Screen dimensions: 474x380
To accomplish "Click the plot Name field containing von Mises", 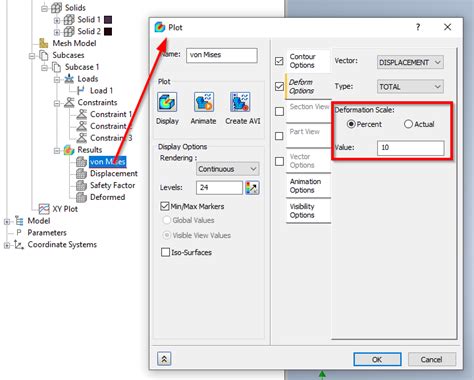I will point(222,55).
